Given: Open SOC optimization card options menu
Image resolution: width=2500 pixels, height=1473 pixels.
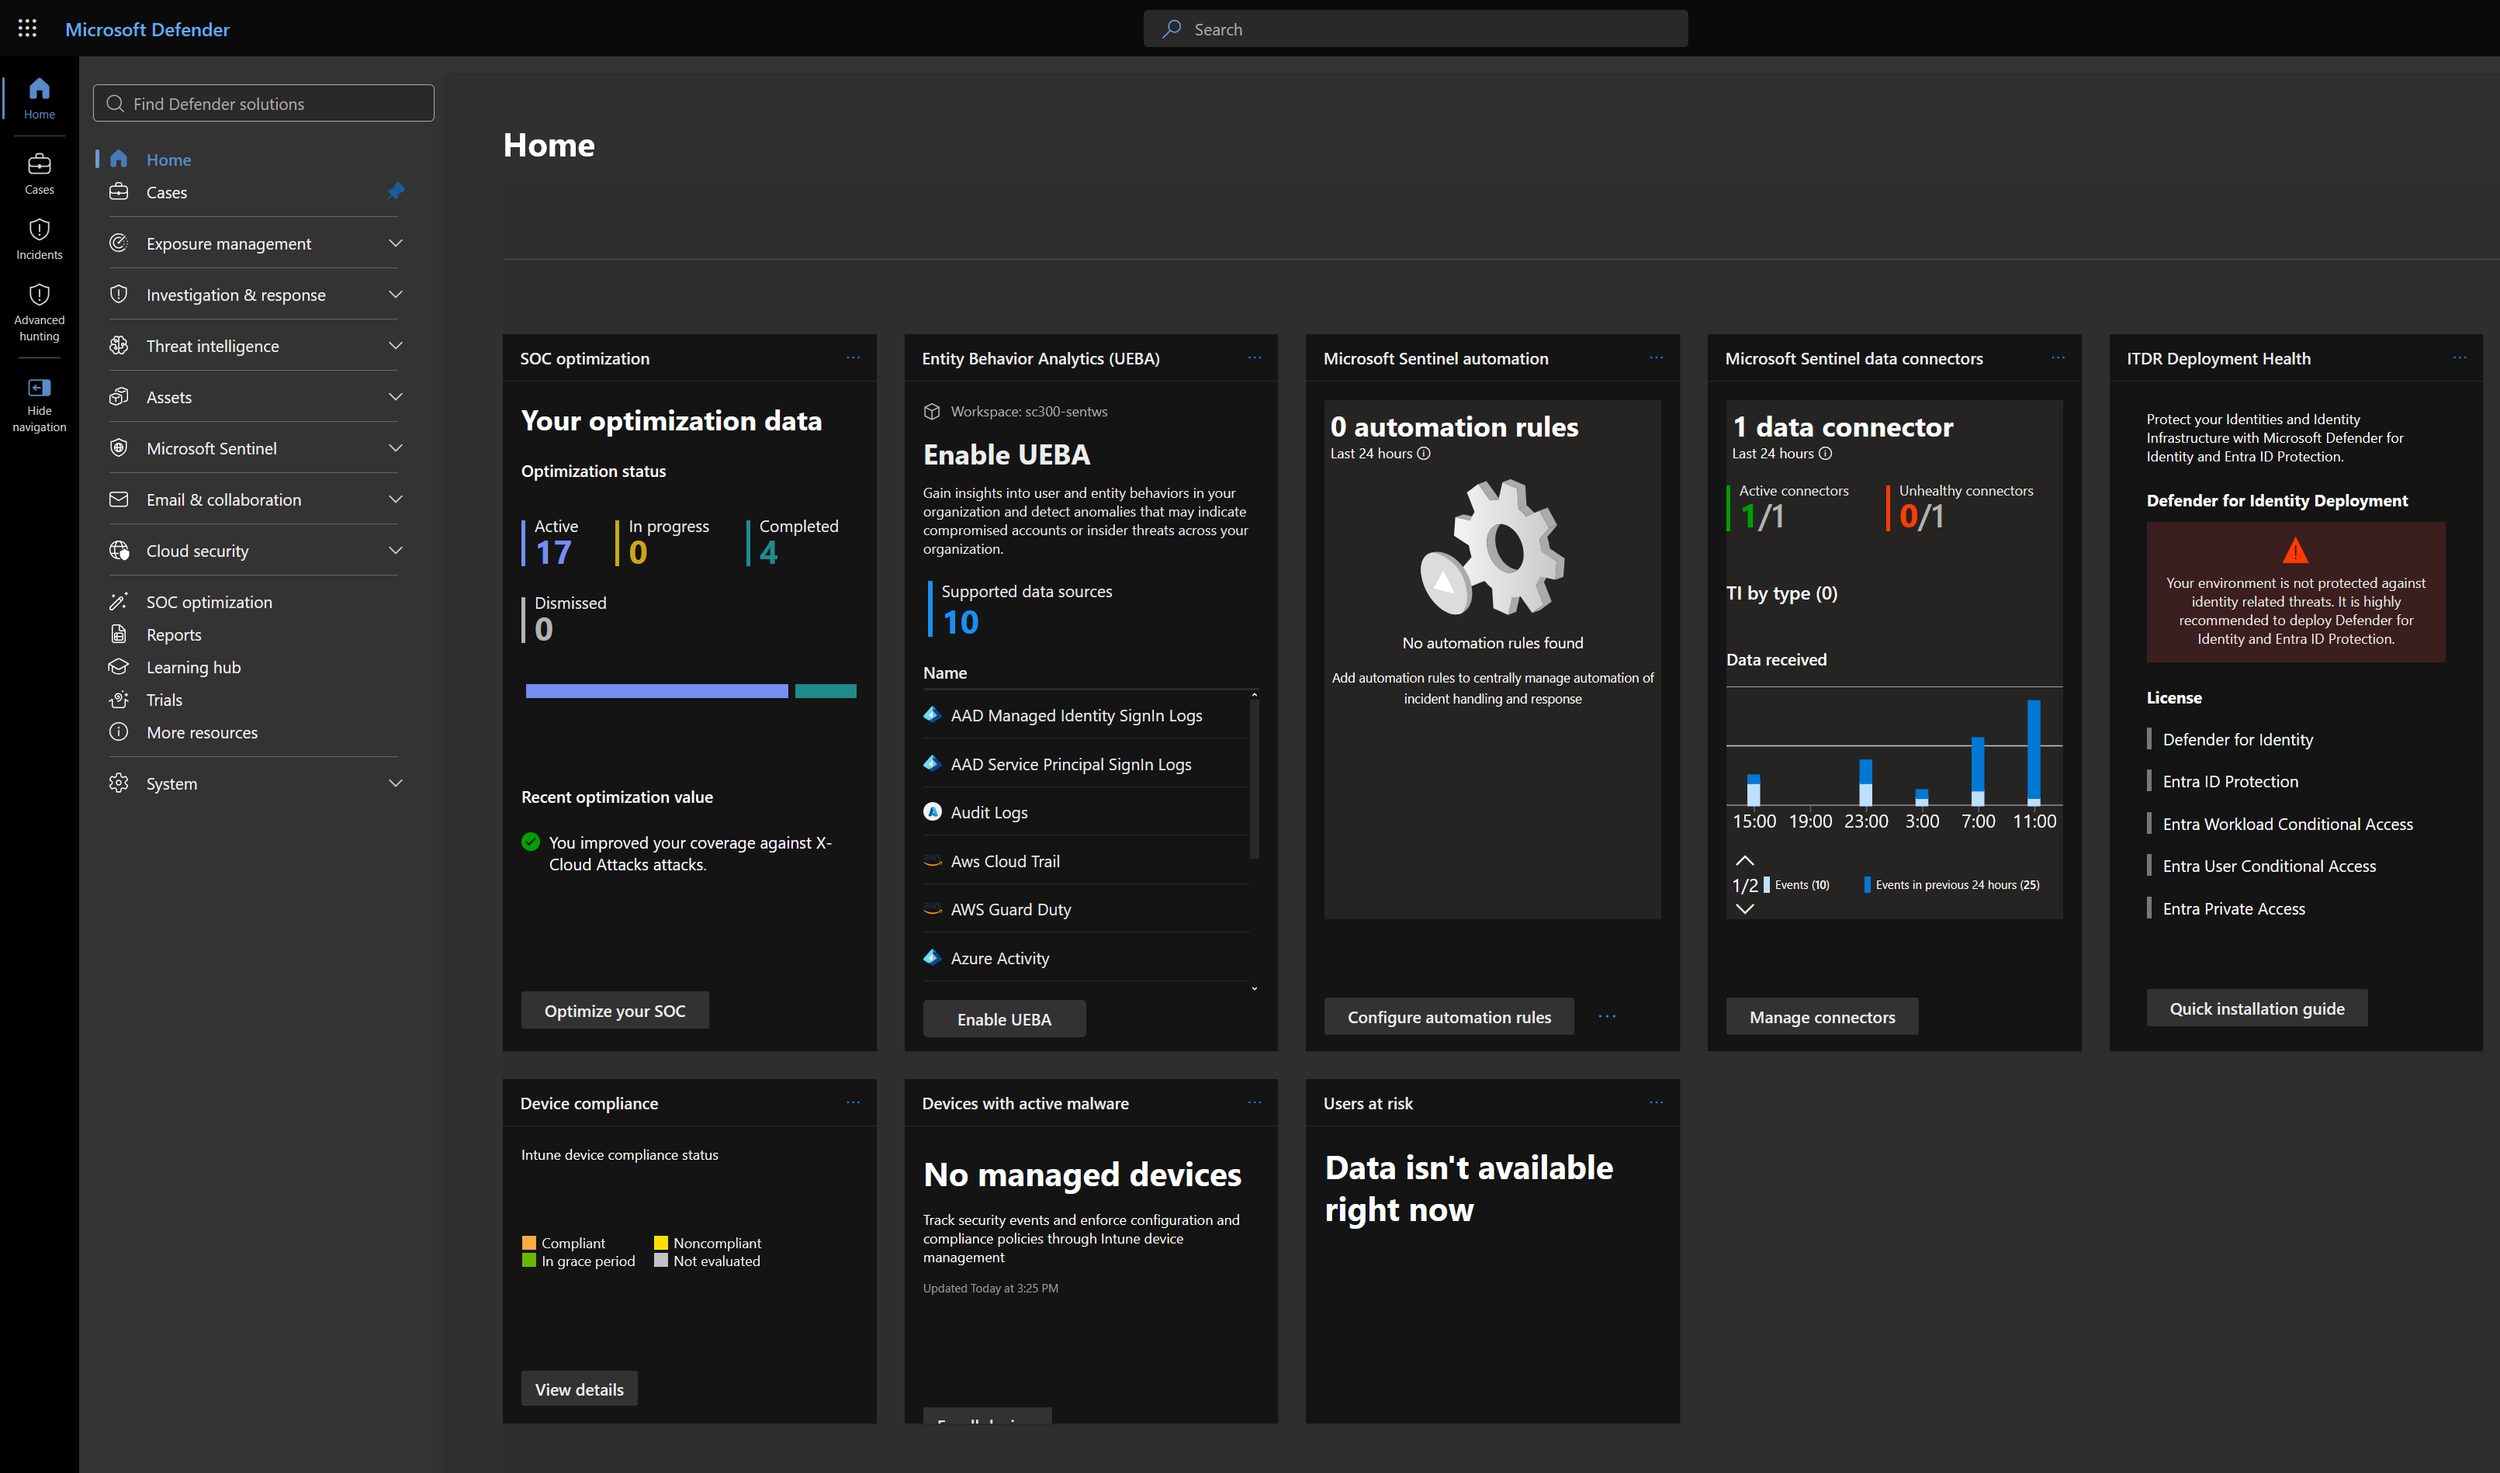Looking at the screenshot, I should (853, 358).
